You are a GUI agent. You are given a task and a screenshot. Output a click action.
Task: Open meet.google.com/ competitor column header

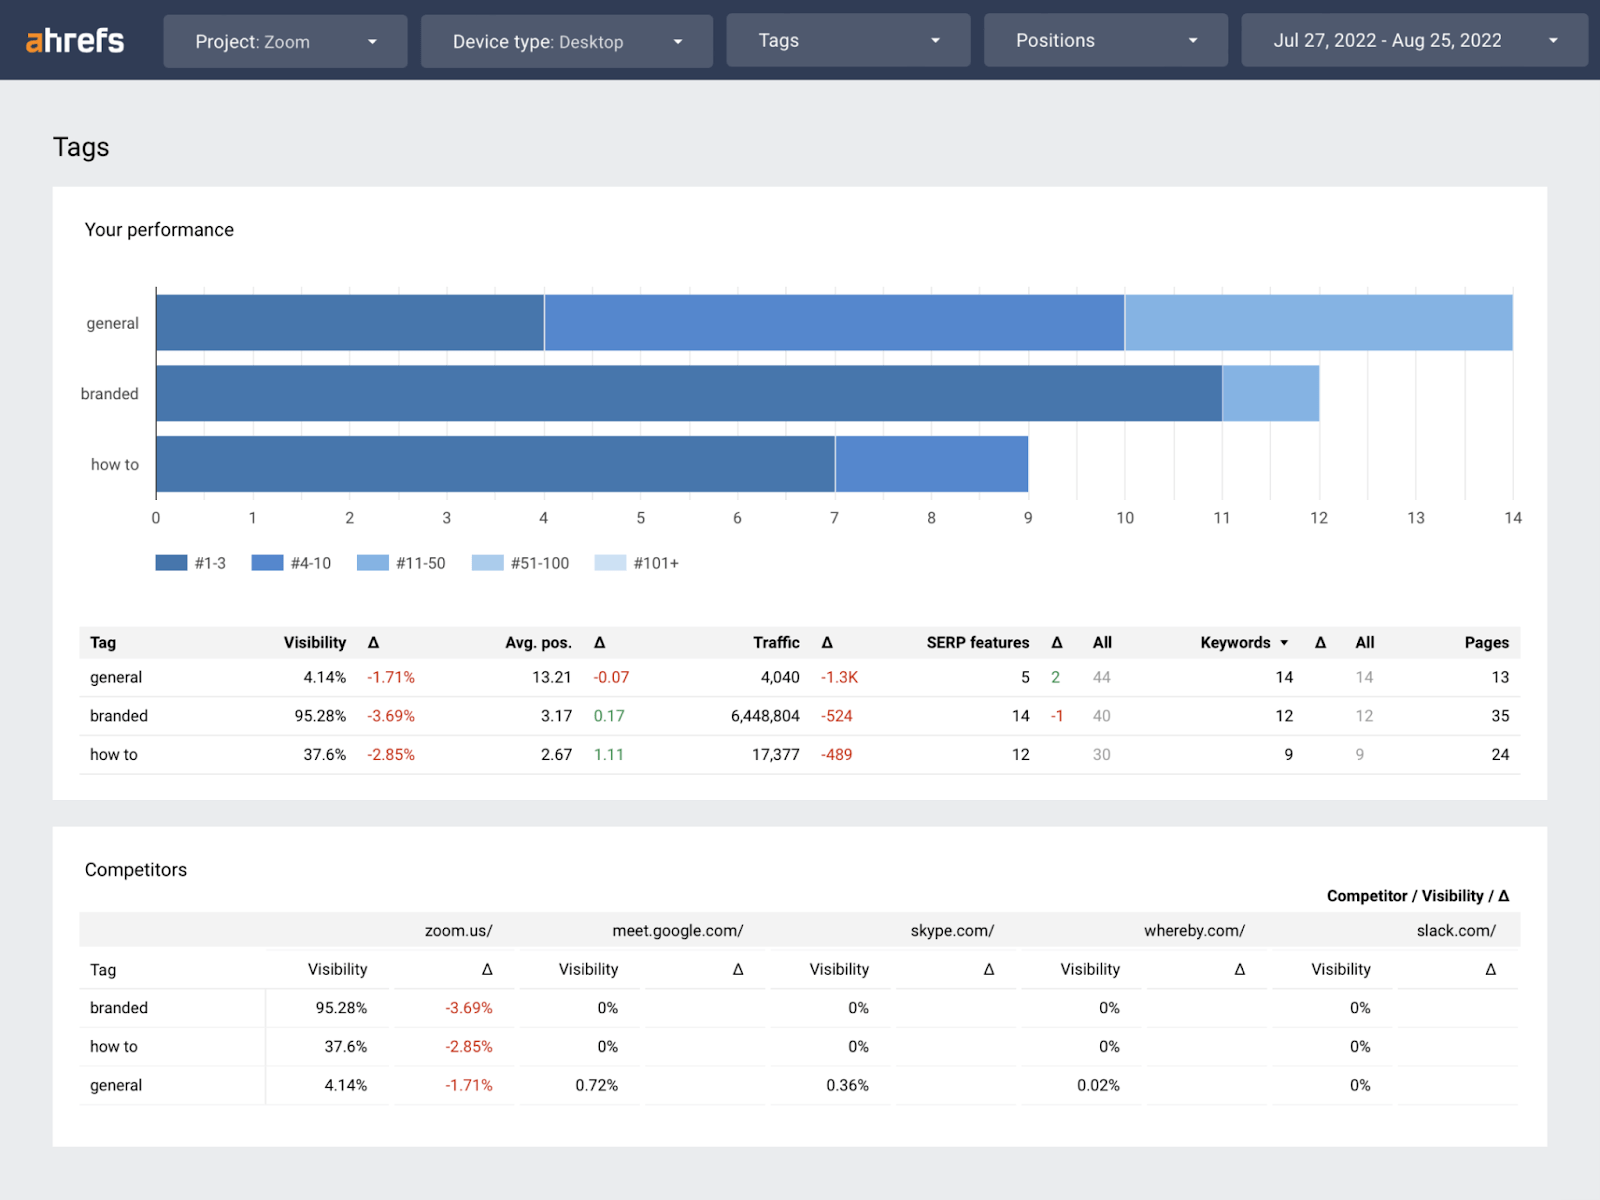(x=677, y=930)
